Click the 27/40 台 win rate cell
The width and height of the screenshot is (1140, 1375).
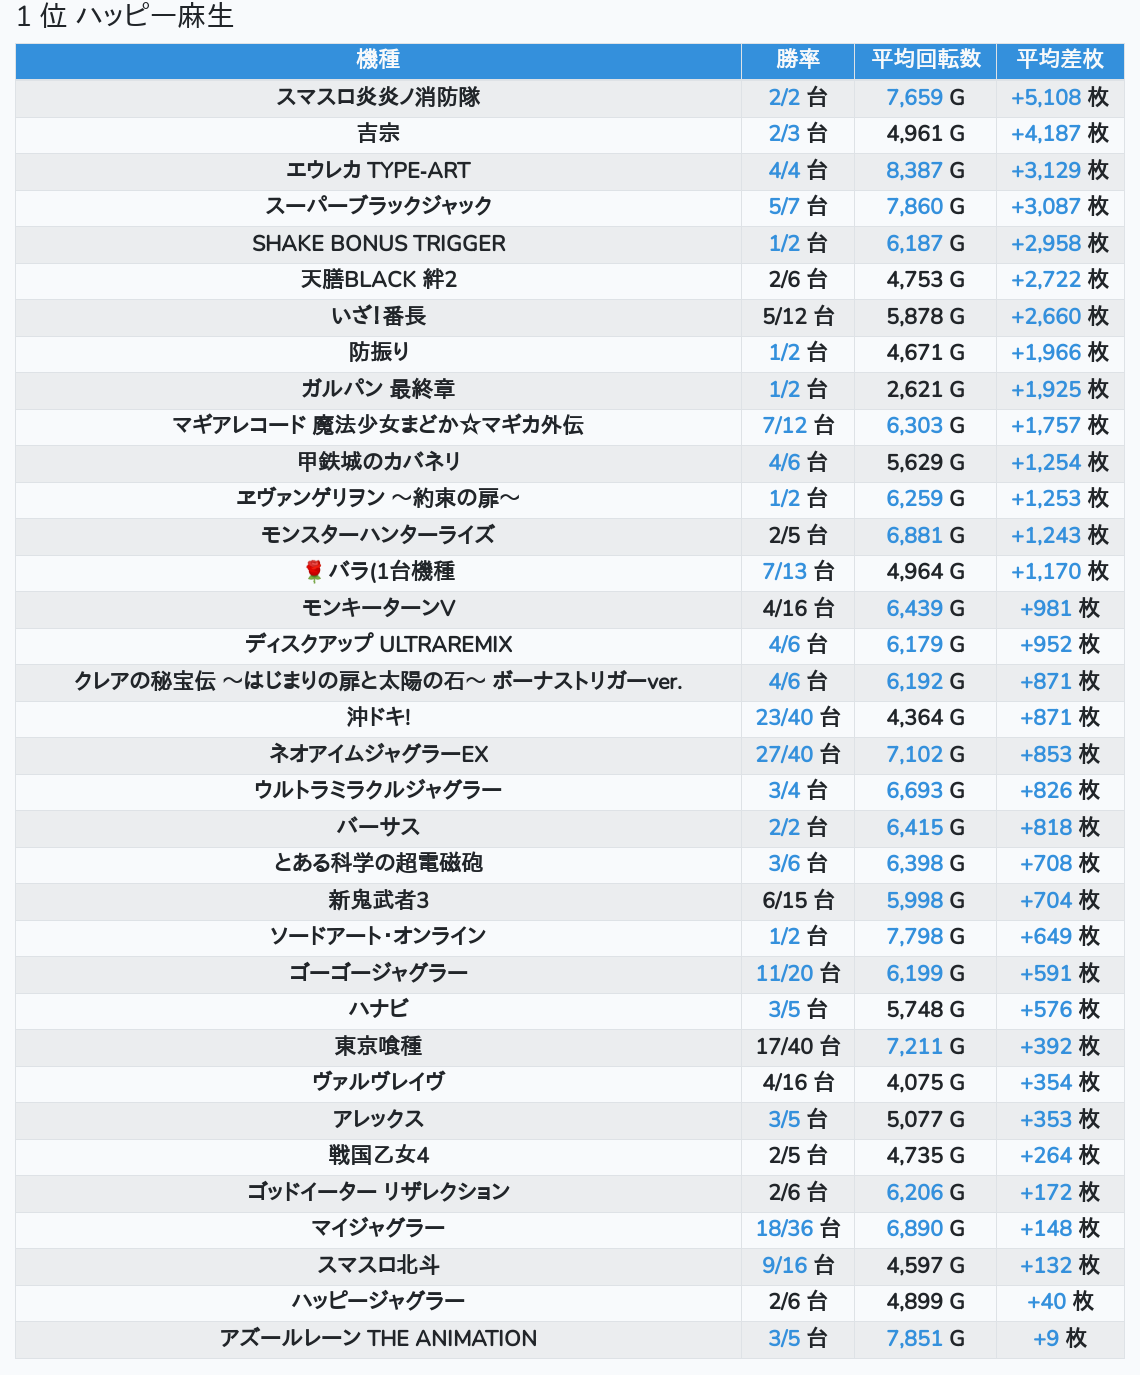tap(797, 754)
